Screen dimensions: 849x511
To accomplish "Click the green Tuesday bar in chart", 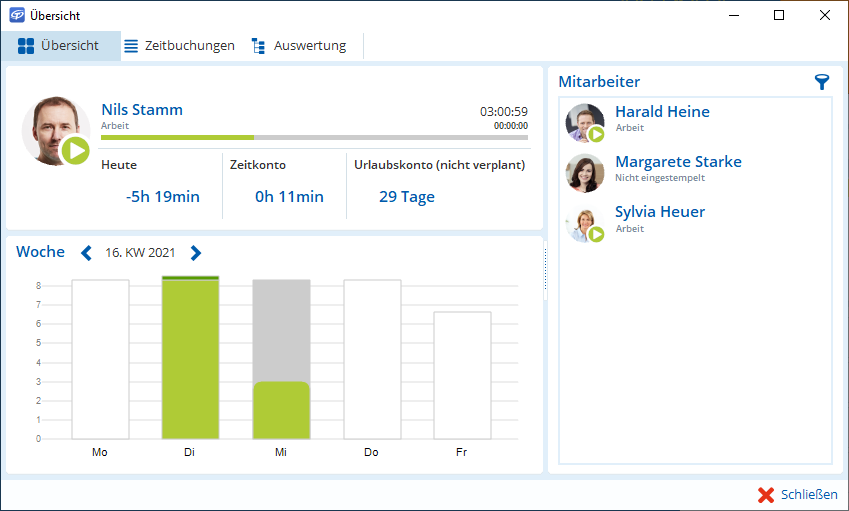I will click(x=190, y=358).
